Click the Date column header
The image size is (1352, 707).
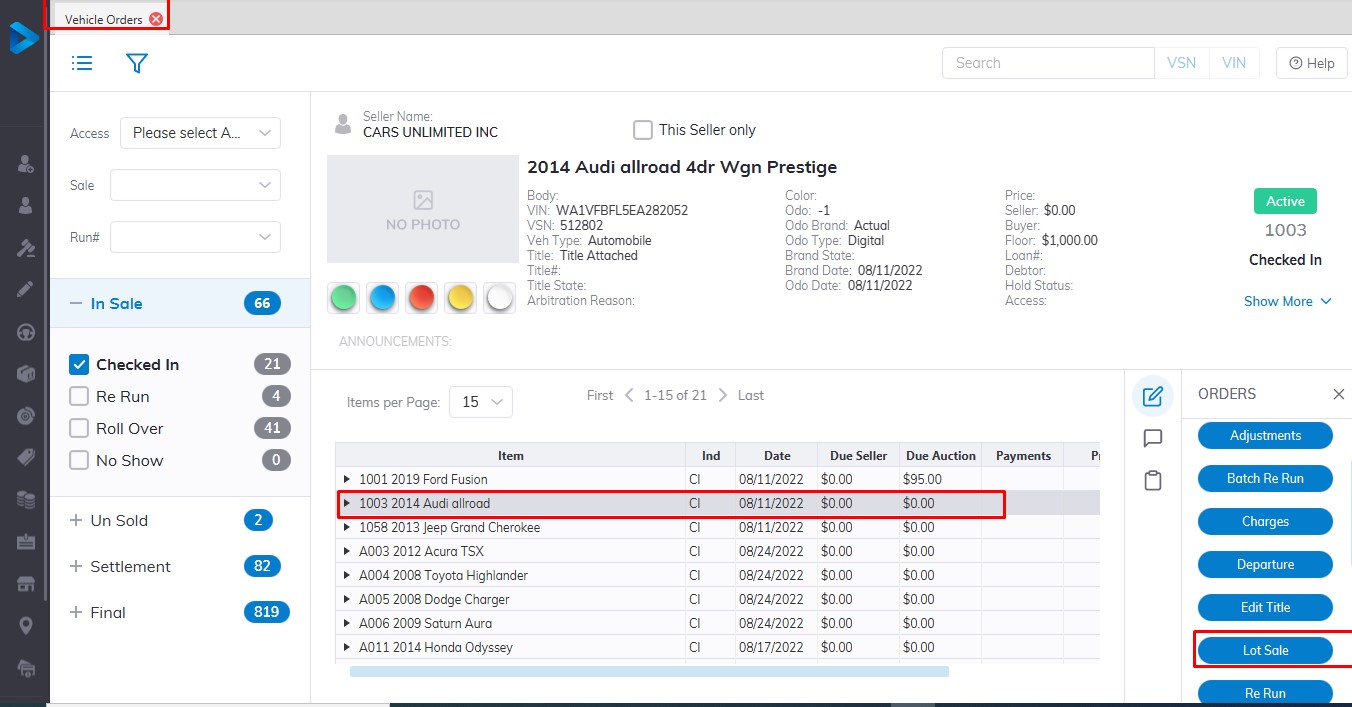coord(776,456)
